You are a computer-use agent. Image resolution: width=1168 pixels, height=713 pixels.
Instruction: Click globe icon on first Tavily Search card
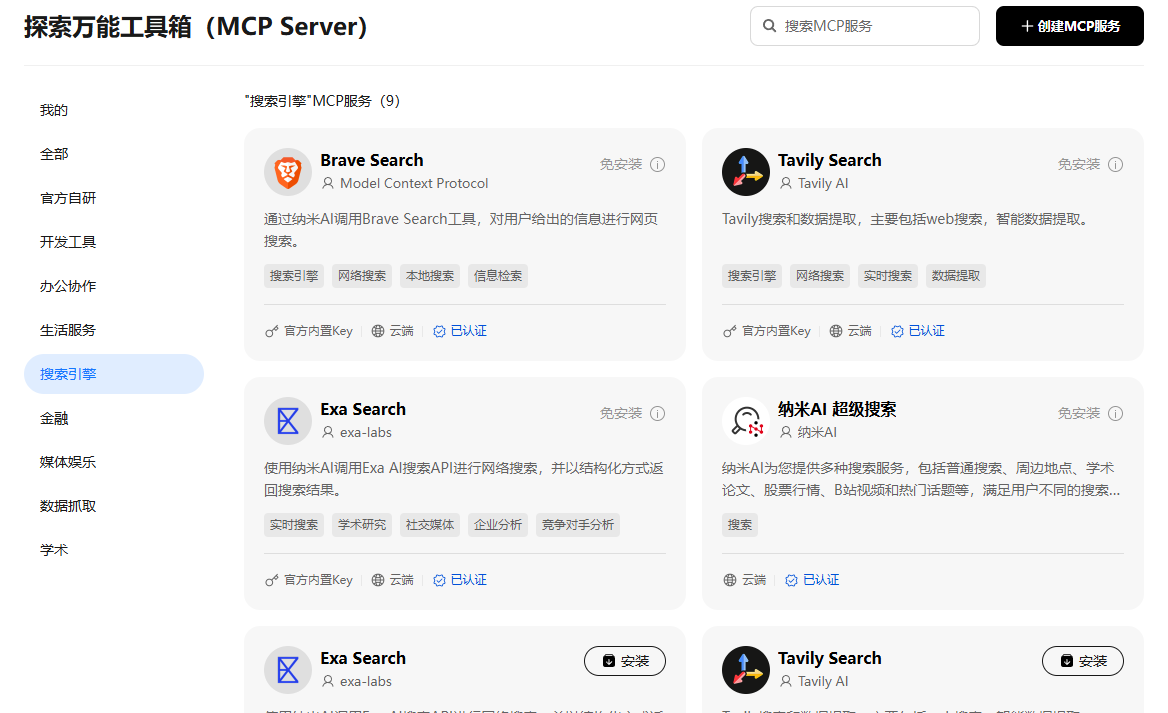coord(836,331)
